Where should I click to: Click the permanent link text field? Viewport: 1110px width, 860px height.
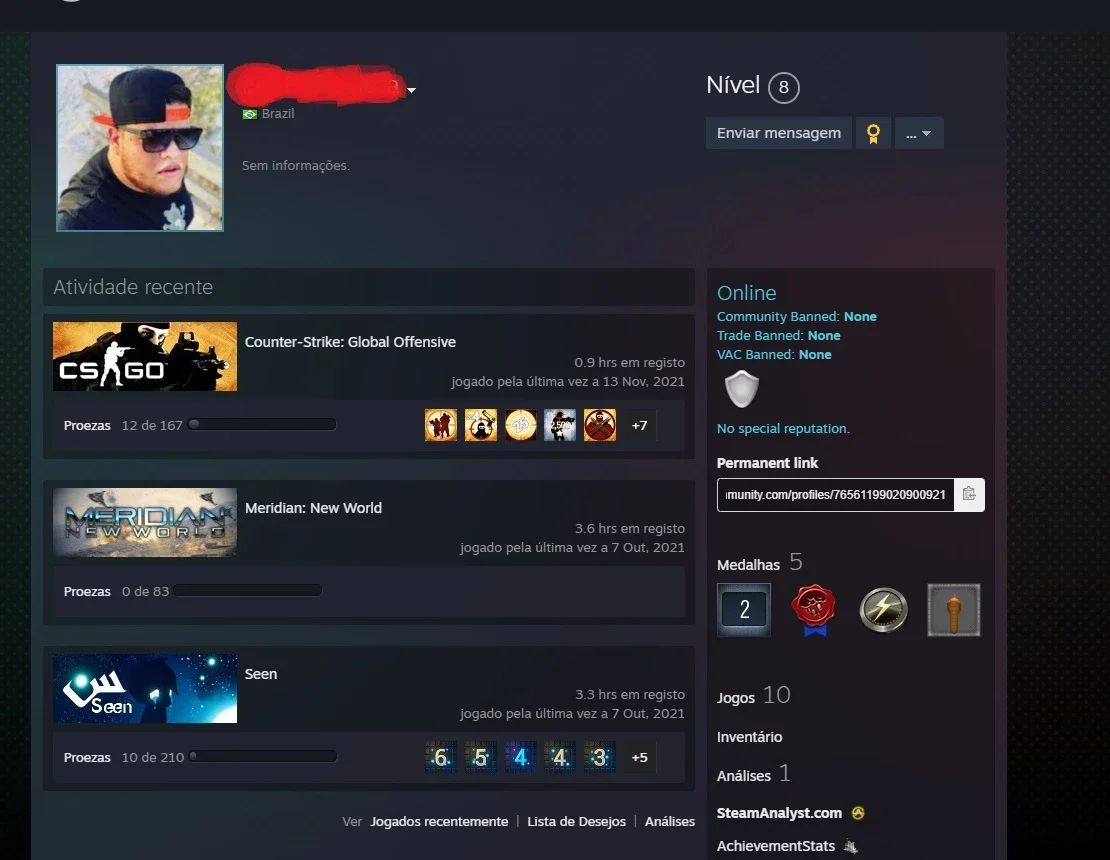(835, 494)
